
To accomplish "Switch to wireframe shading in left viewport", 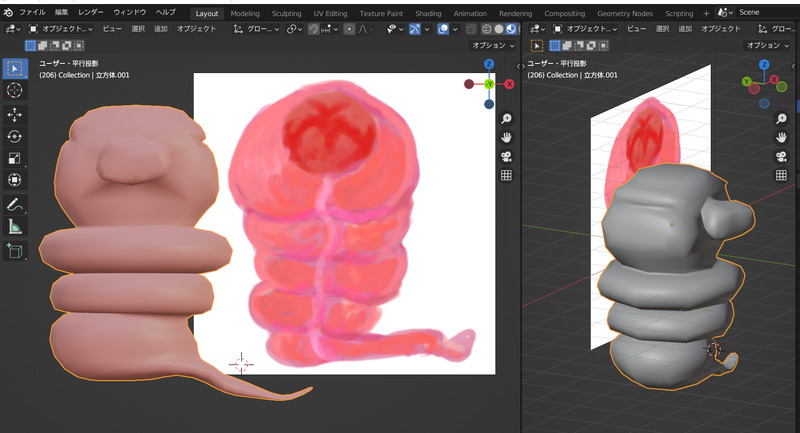I will 487,29.
